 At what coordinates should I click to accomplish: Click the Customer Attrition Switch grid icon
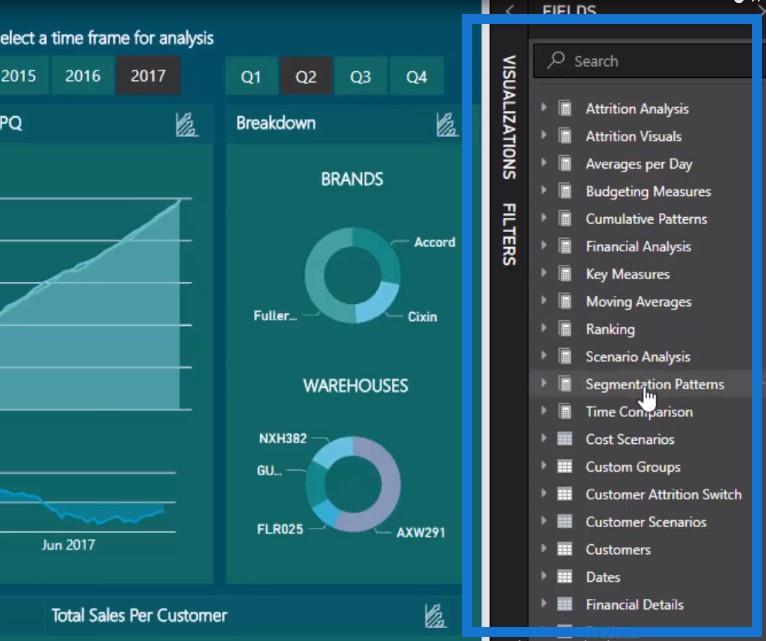point(565,494)
